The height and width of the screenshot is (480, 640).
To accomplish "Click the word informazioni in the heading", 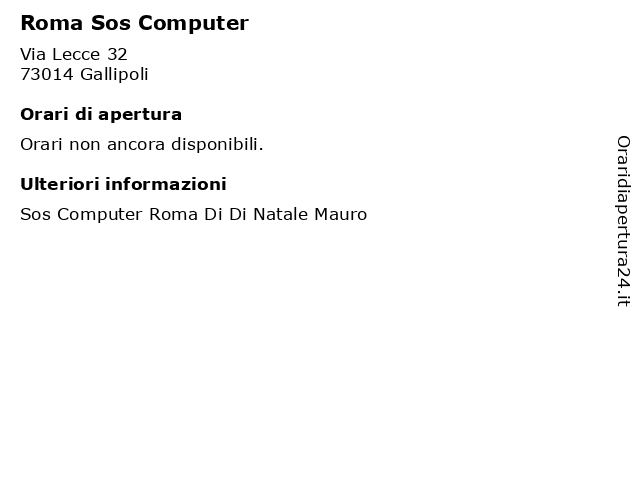I will point(166,184).
